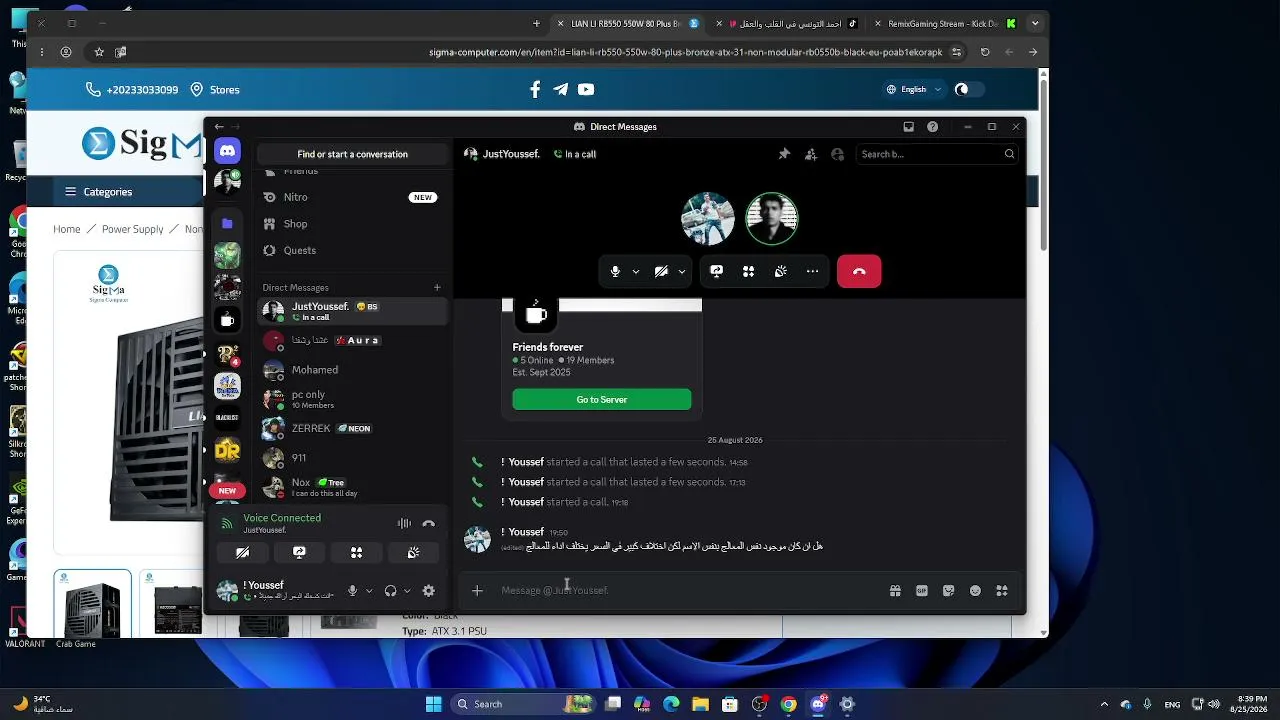Open DR server icon in server list
Image resolution: width=1280 pixels, height=720 pixels.
(x=227, y=450)
